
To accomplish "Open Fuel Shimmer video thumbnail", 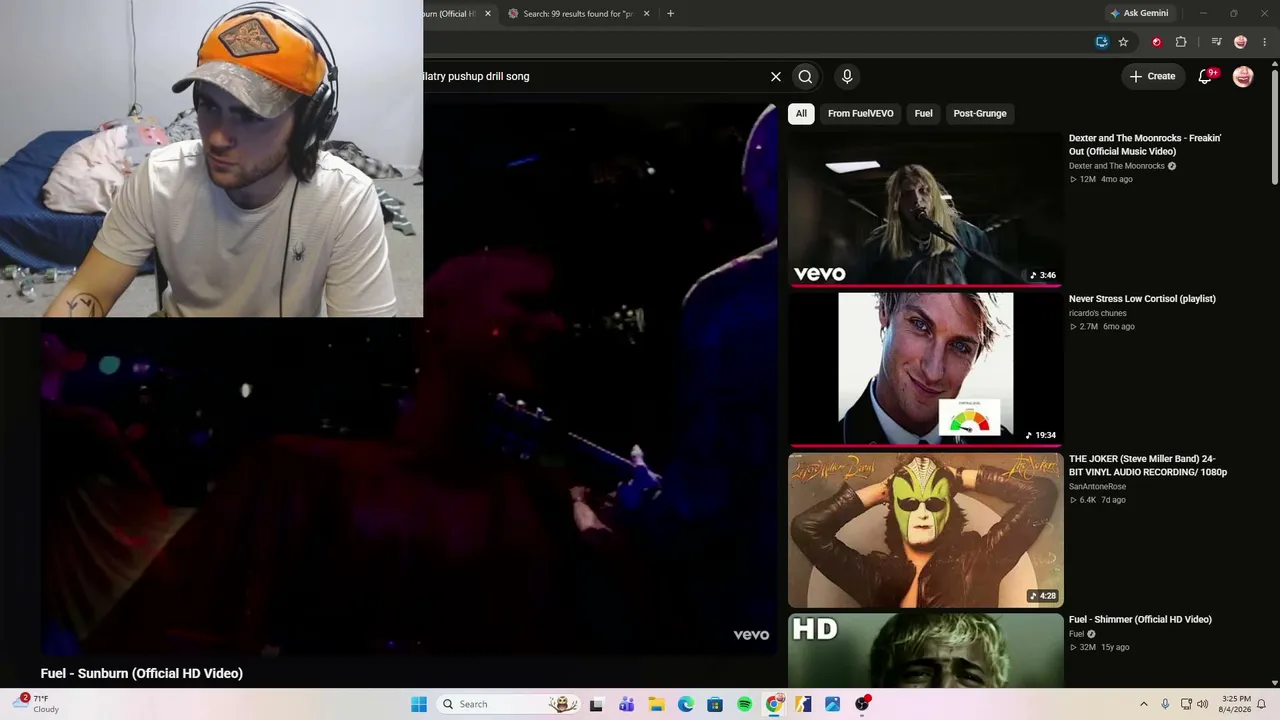I will coord(926,650).
